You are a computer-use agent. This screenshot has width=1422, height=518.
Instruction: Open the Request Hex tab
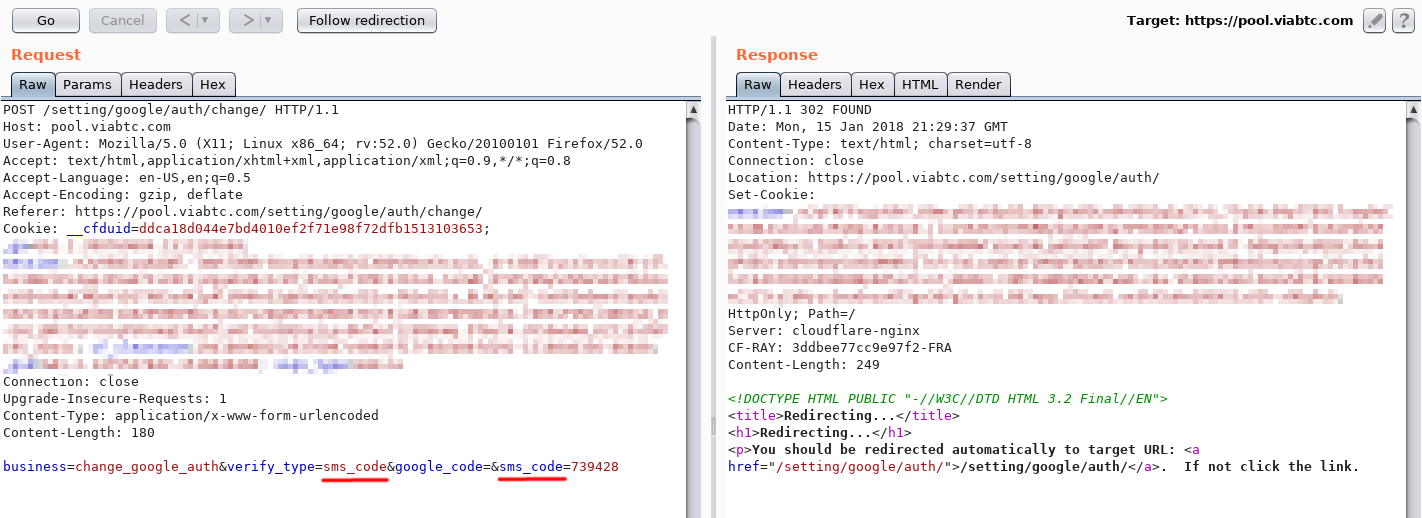click(x=213, y=85)
